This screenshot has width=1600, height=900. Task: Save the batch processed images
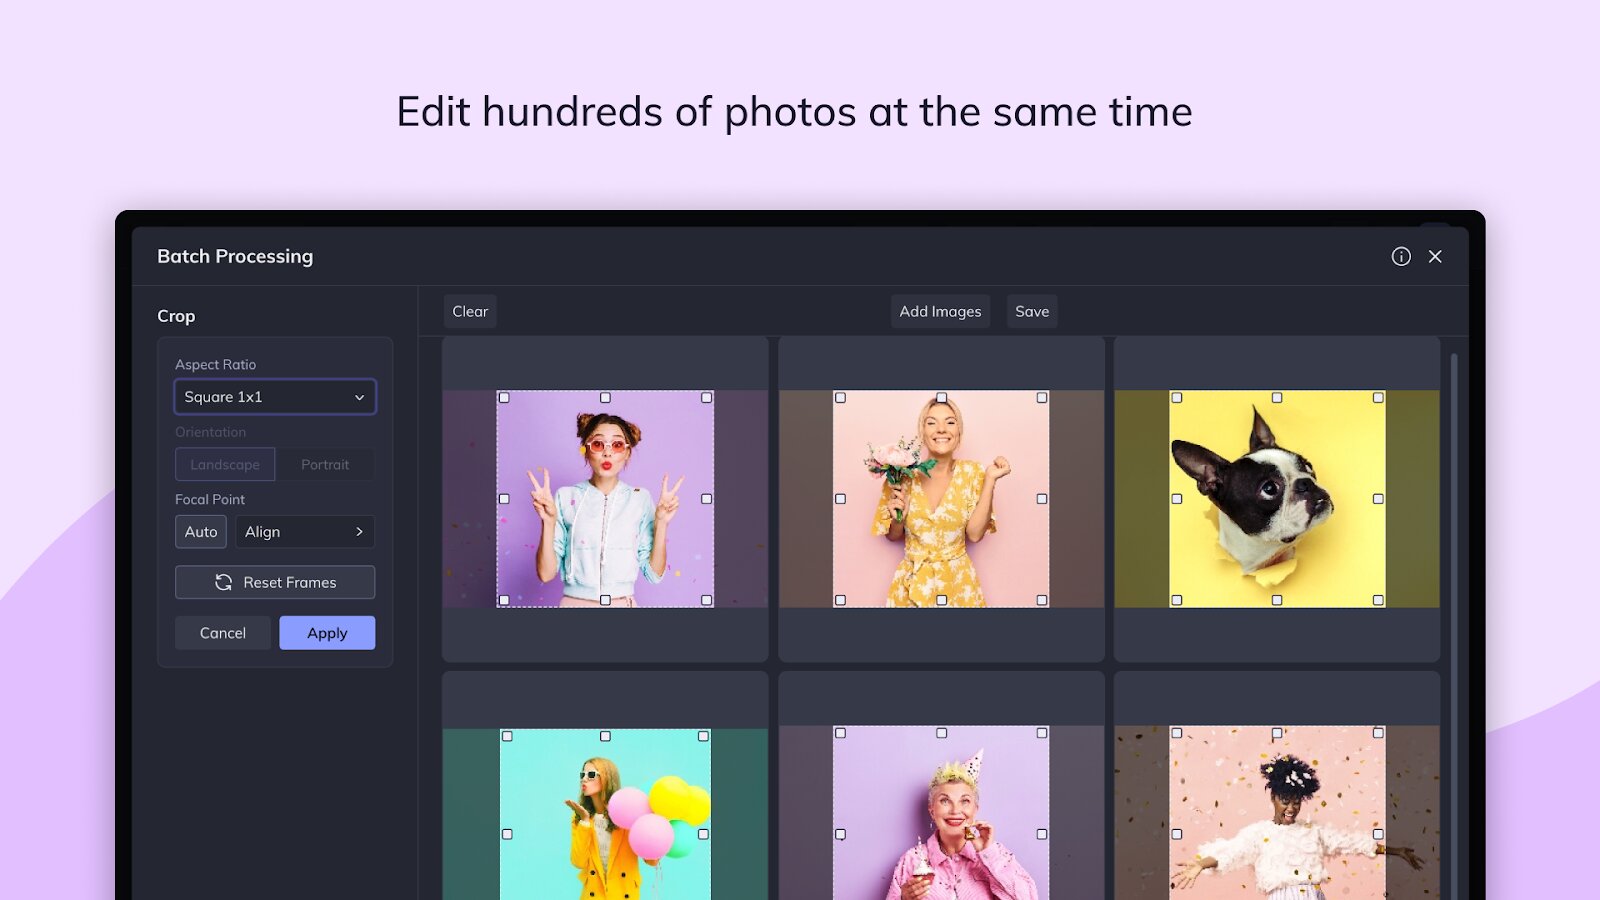[x=1032, y=311]
